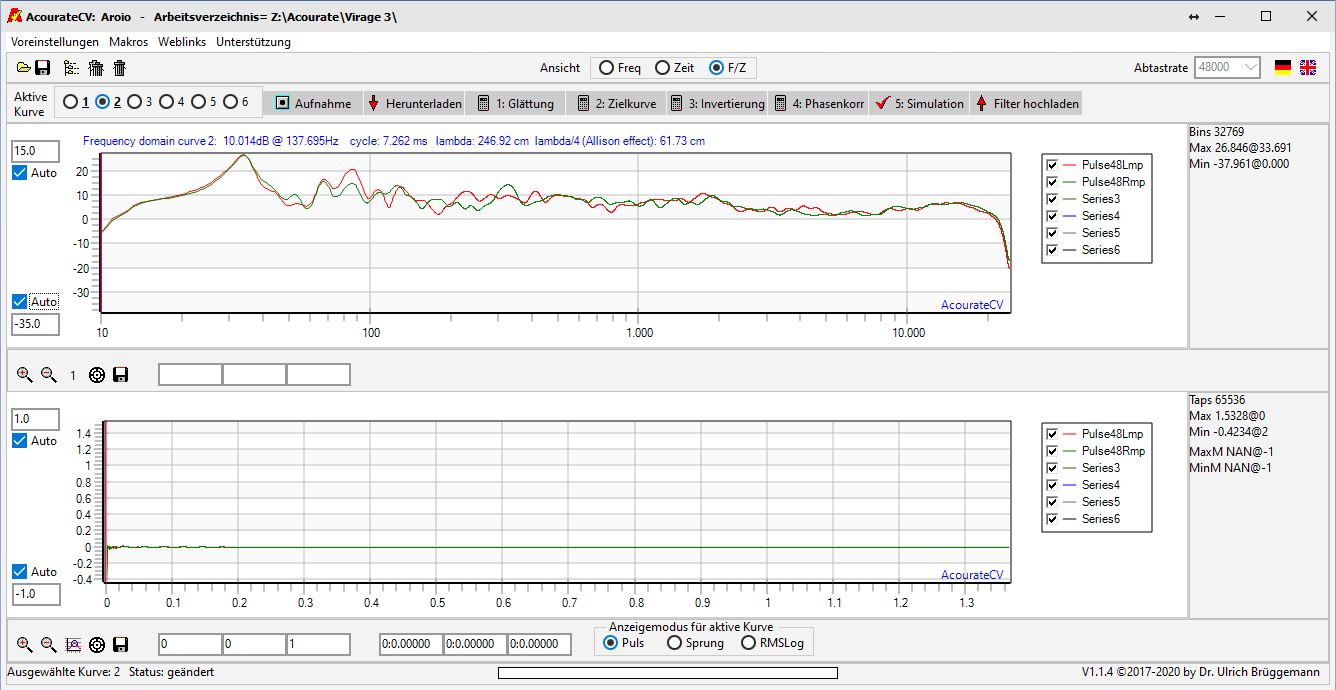The image size is (1336, 690).
Task: Click the target icon below frequency chart
Action: [97, 375]
